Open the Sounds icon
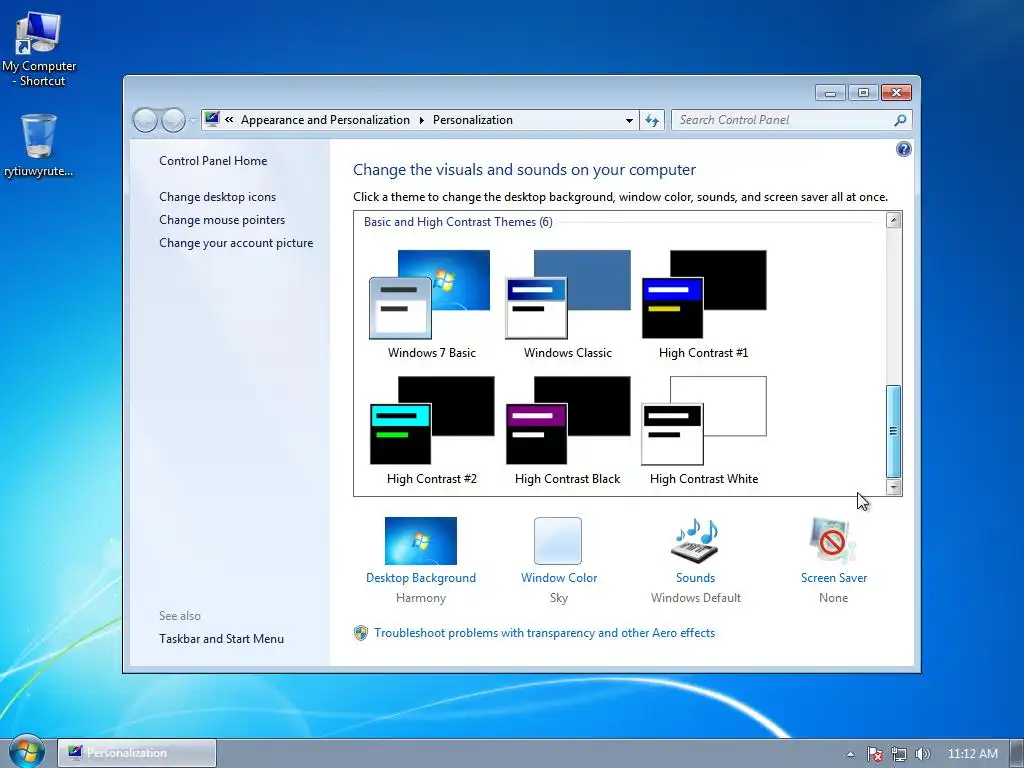 (x=695, y=541)
